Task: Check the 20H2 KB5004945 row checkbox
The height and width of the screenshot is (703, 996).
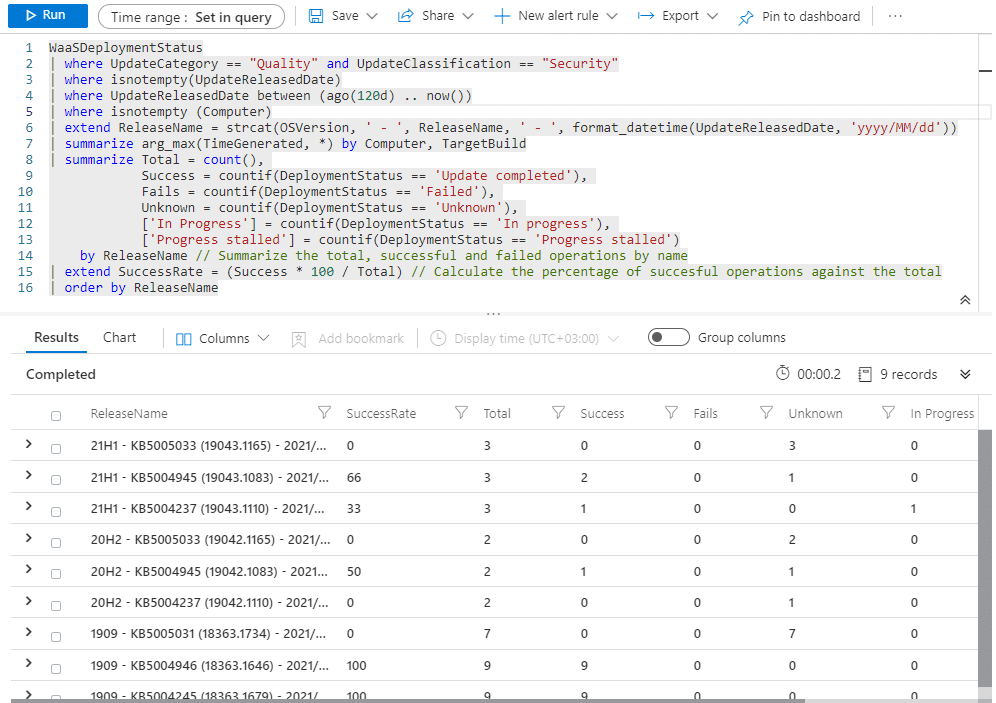Action: tap(56, 574)
